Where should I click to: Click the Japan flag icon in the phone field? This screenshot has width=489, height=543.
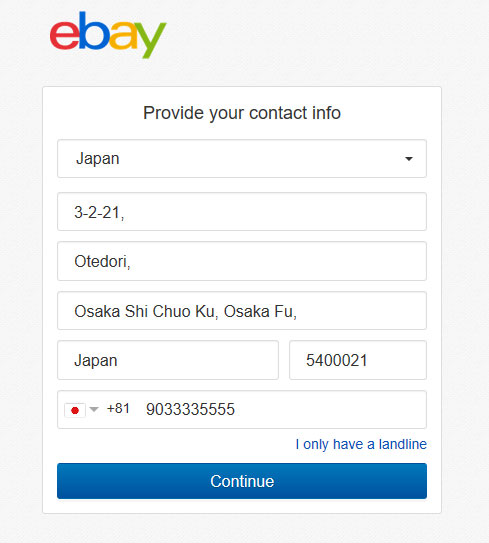click(75, 410)
